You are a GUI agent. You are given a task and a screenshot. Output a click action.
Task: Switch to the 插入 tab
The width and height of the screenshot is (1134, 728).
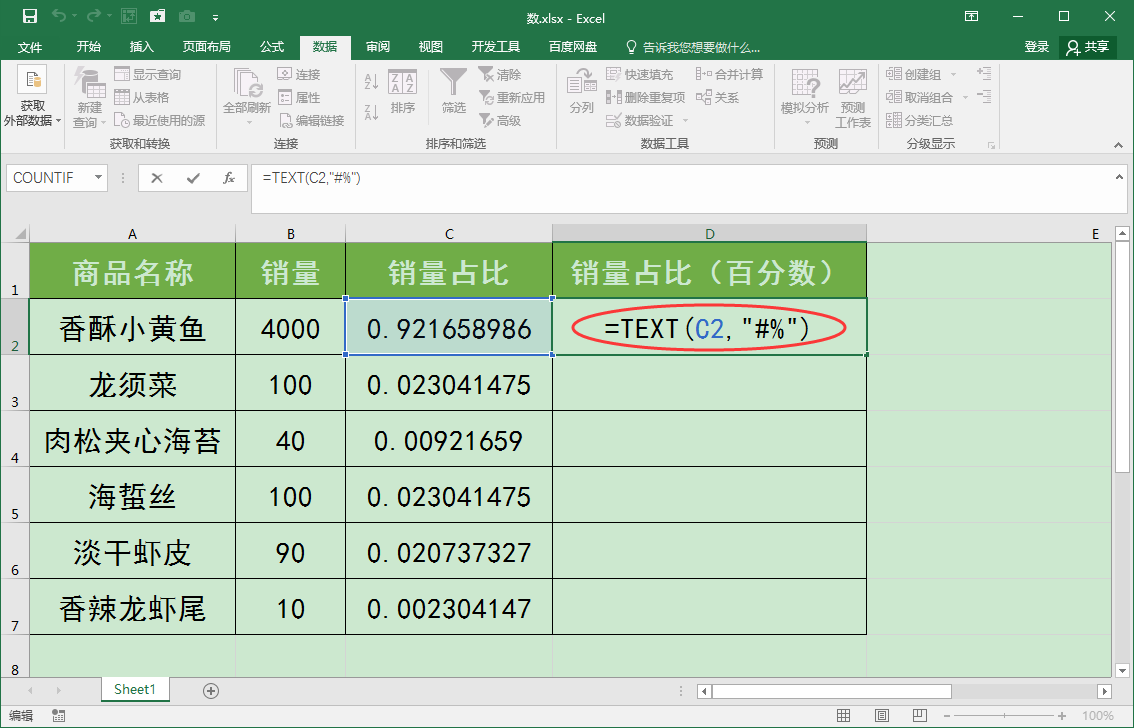click(141, 47)
